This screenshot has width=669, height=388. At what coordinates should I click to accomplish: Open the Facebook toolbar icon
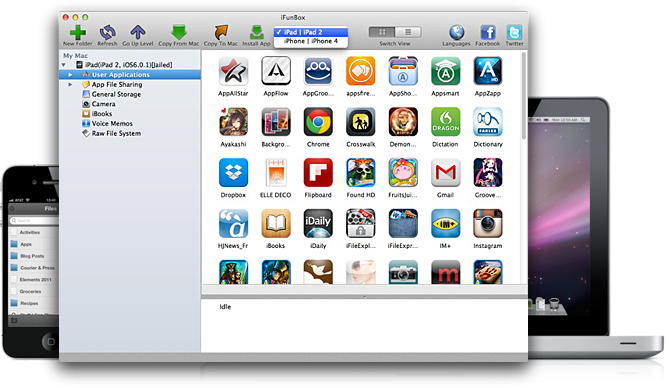tap(488, 32)
